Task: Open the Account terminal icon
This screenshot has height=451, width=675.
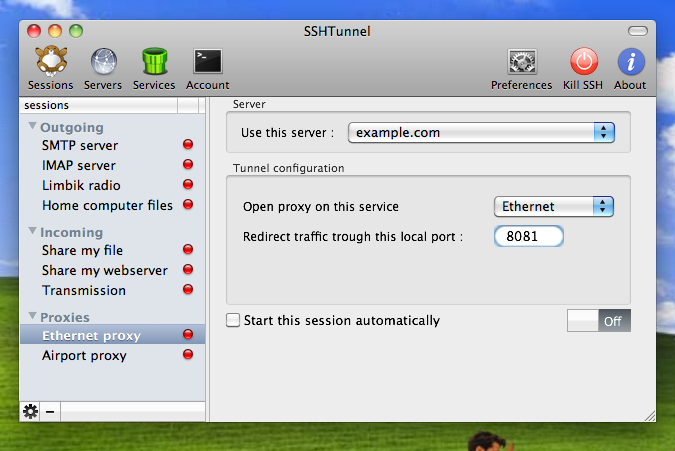Action: (207, 61)
